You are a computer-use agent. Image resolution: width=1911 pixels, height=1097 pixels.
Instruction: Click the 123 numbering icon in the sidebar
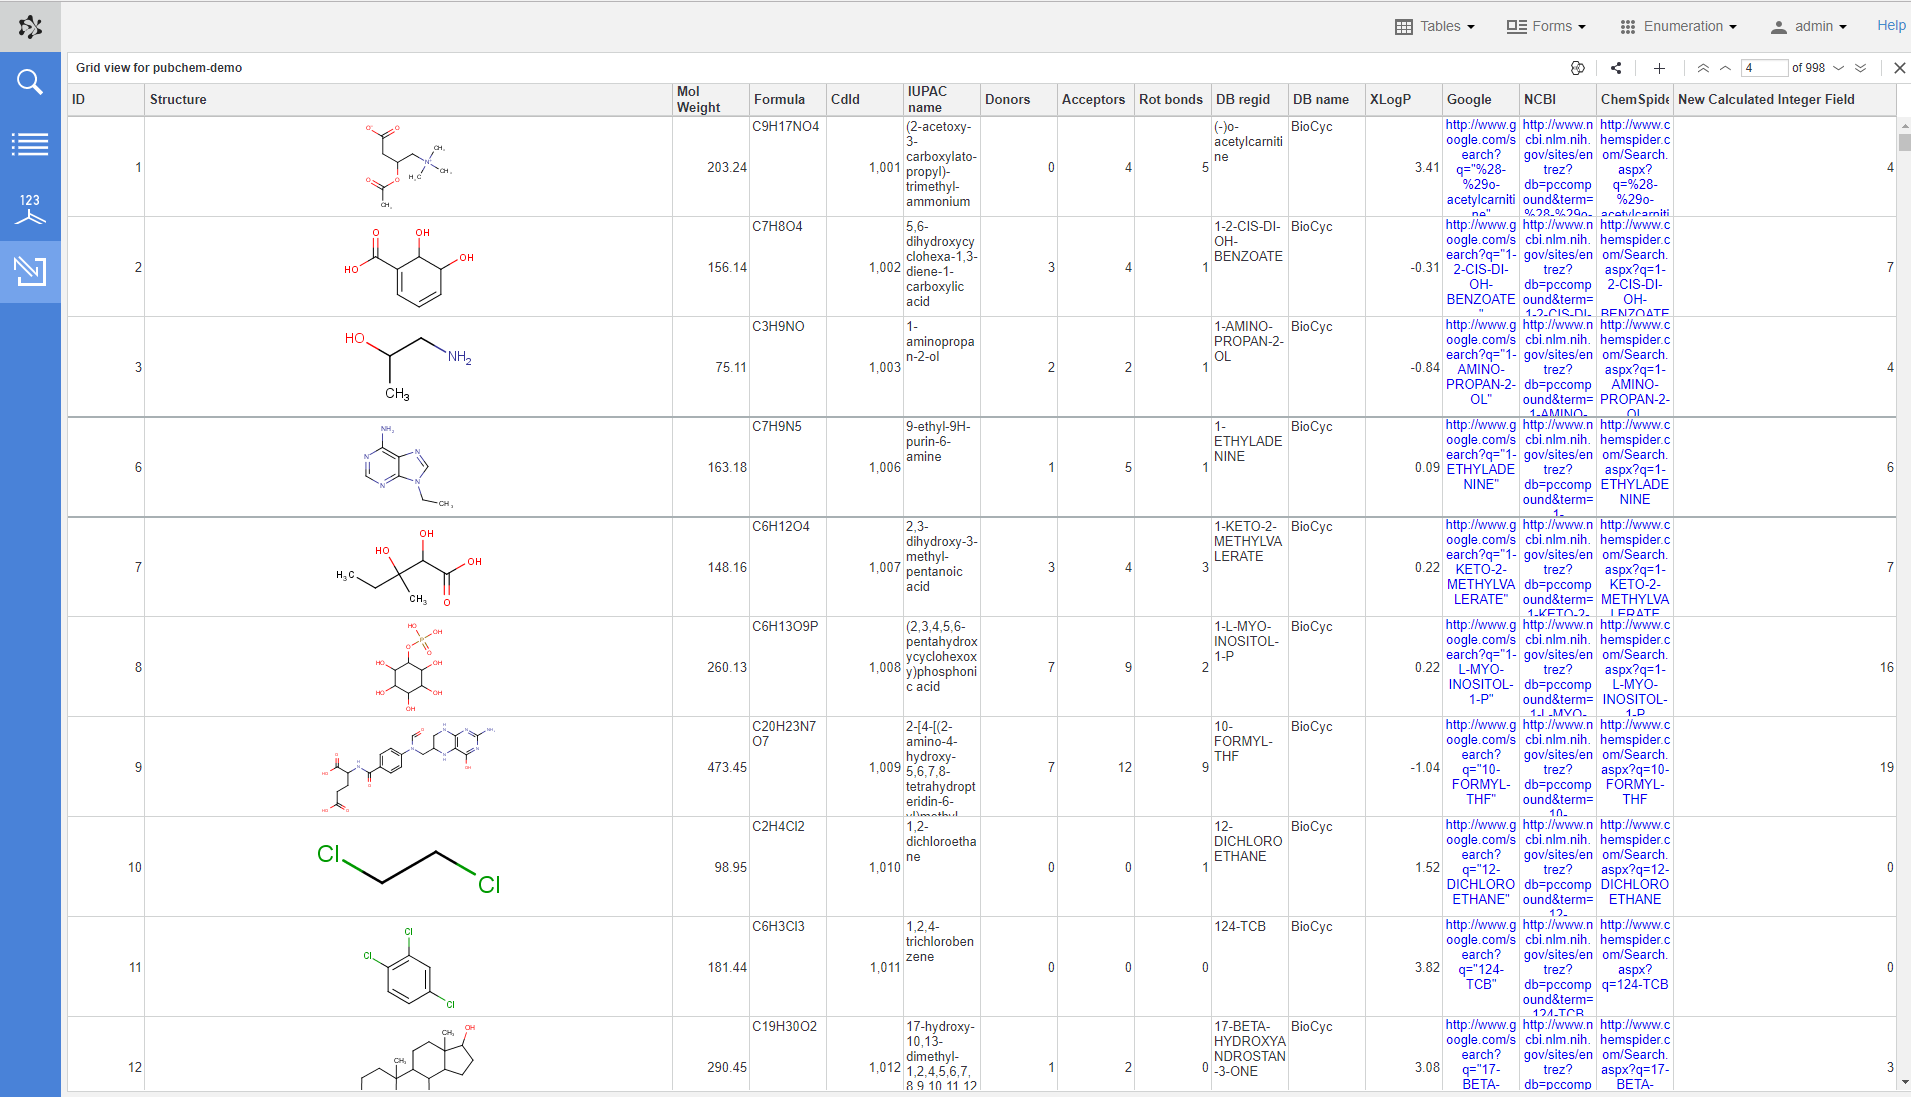pyautogui.click(x=30, y=208)
